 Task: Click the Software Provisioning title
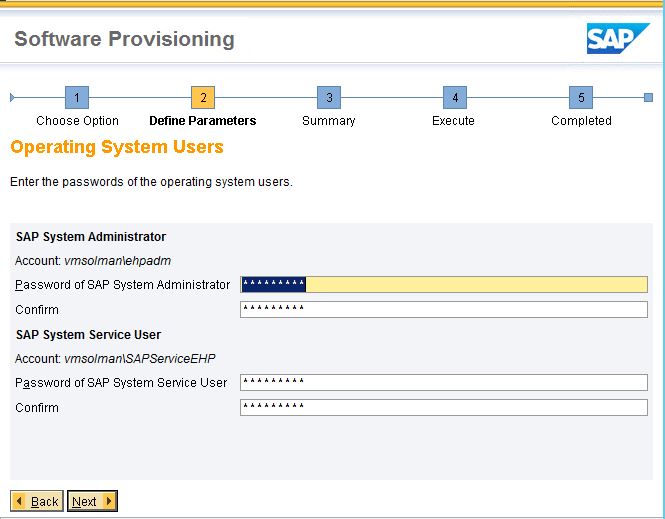click(124, 39)
